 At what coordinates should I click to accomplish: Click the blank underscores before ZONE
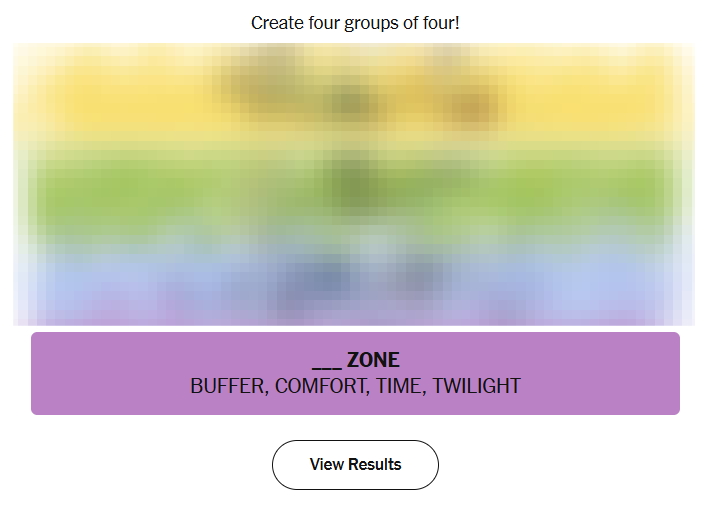[x=326, y=363]
